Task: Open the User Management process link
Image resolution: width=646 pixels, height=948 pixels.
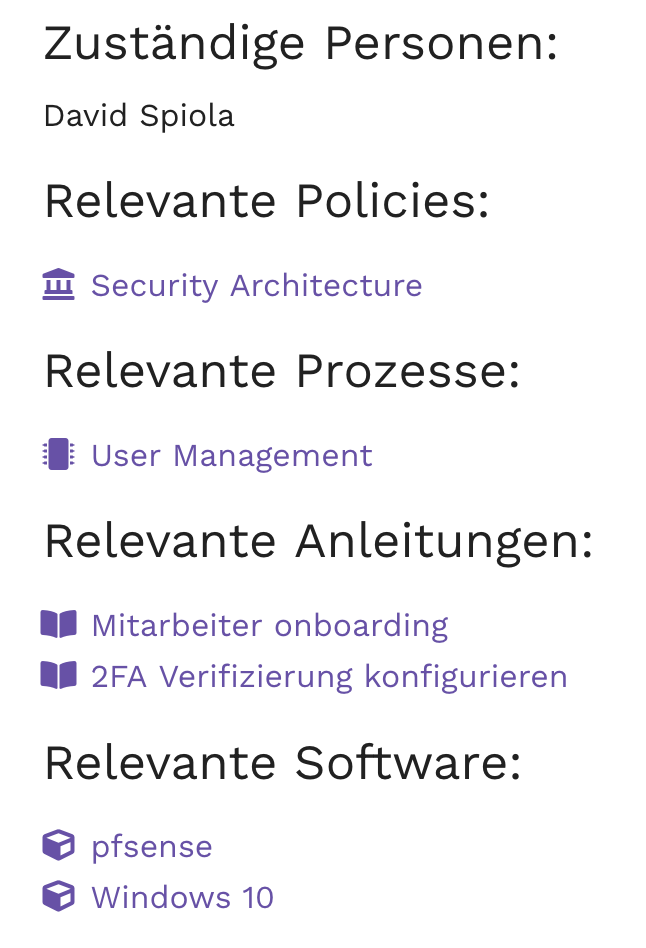Action: coord(231,456)
